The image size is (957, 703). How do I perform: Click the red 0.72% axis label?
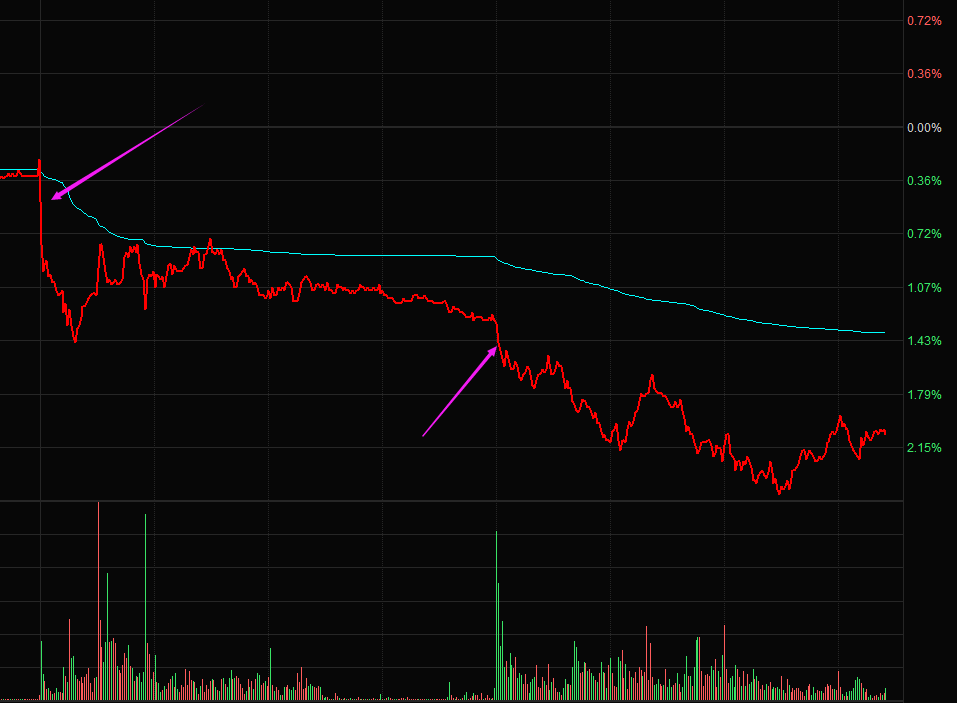pos(924,21)
